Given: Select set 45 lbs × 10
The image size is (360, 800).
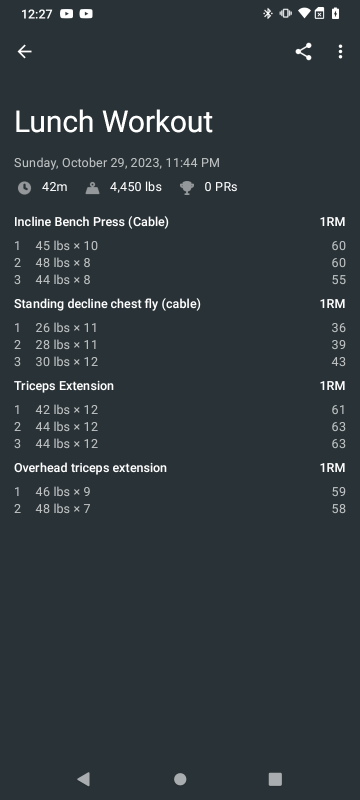Looking at the screenshot, I should [x=179, y=246].
